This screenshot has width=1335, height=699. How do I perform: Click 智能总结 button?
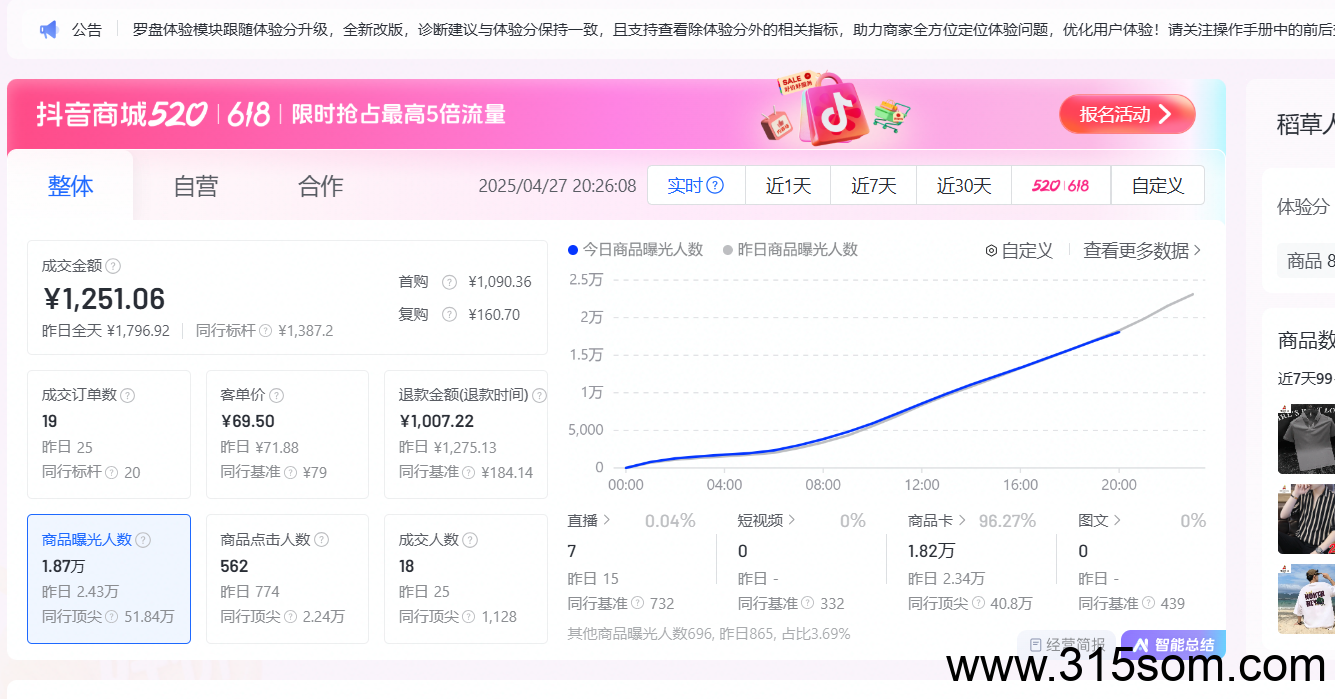tap(1173, 645)
